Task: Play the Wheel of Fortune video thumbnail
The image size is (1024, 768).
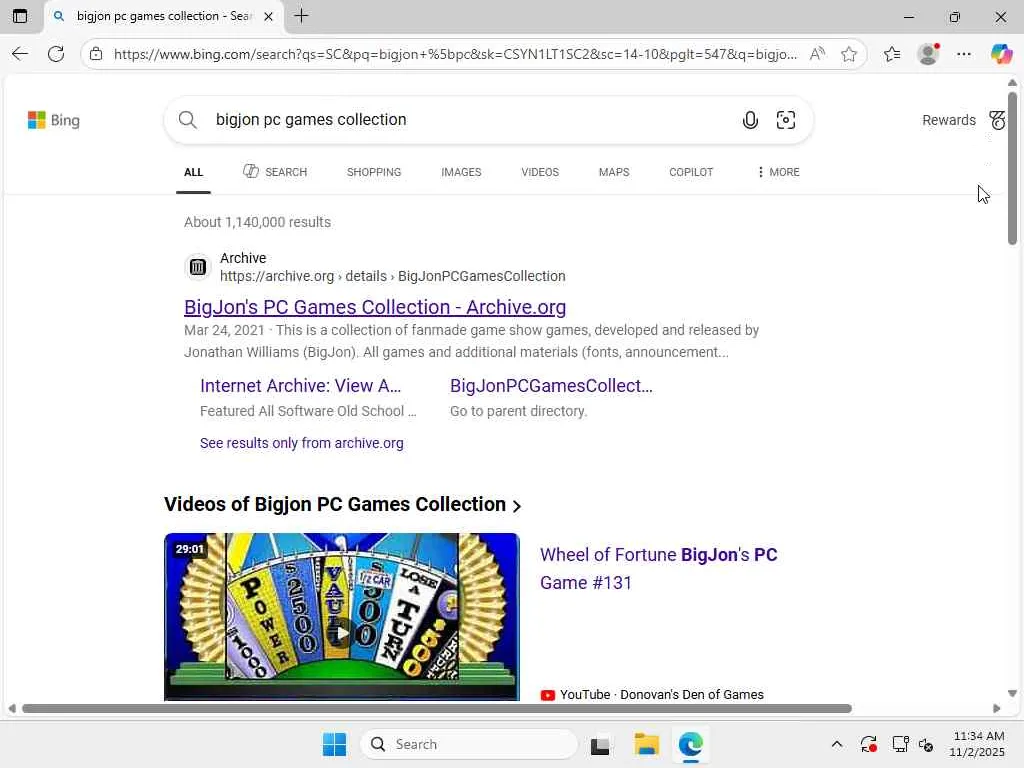Action: tap(342, 616)
